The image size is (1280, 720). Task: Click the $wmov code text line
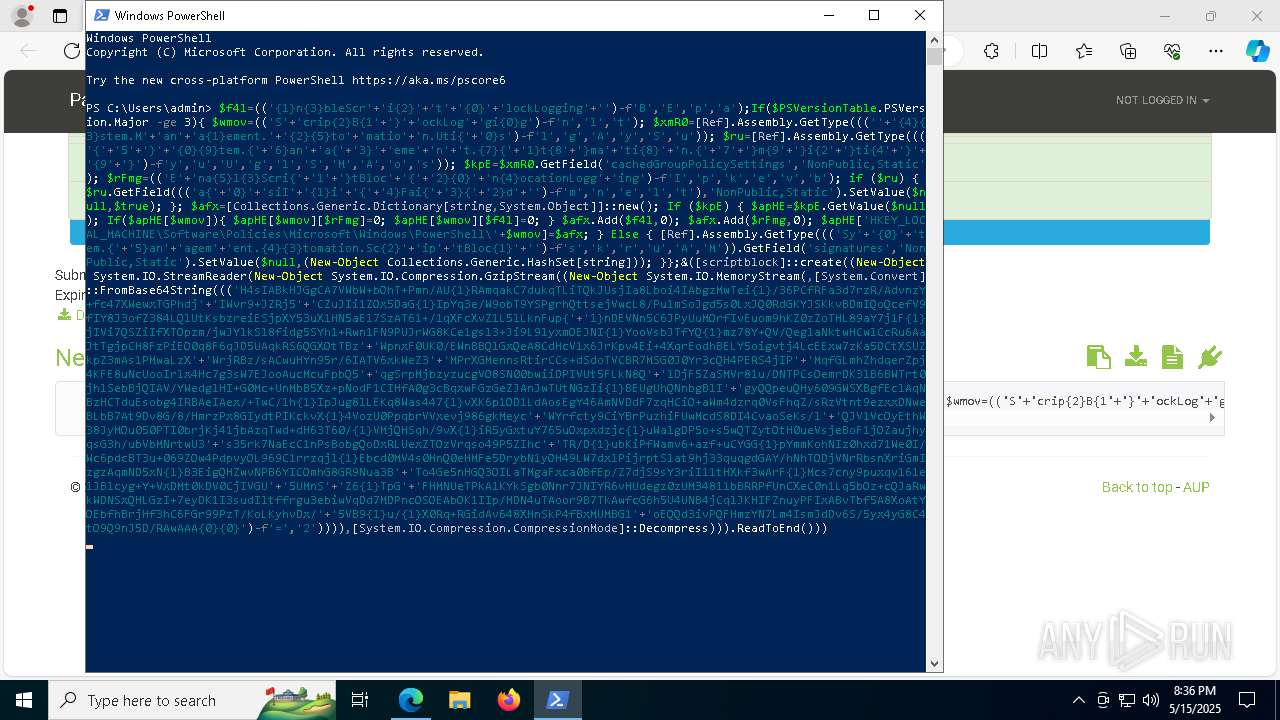pos(1084,401)
